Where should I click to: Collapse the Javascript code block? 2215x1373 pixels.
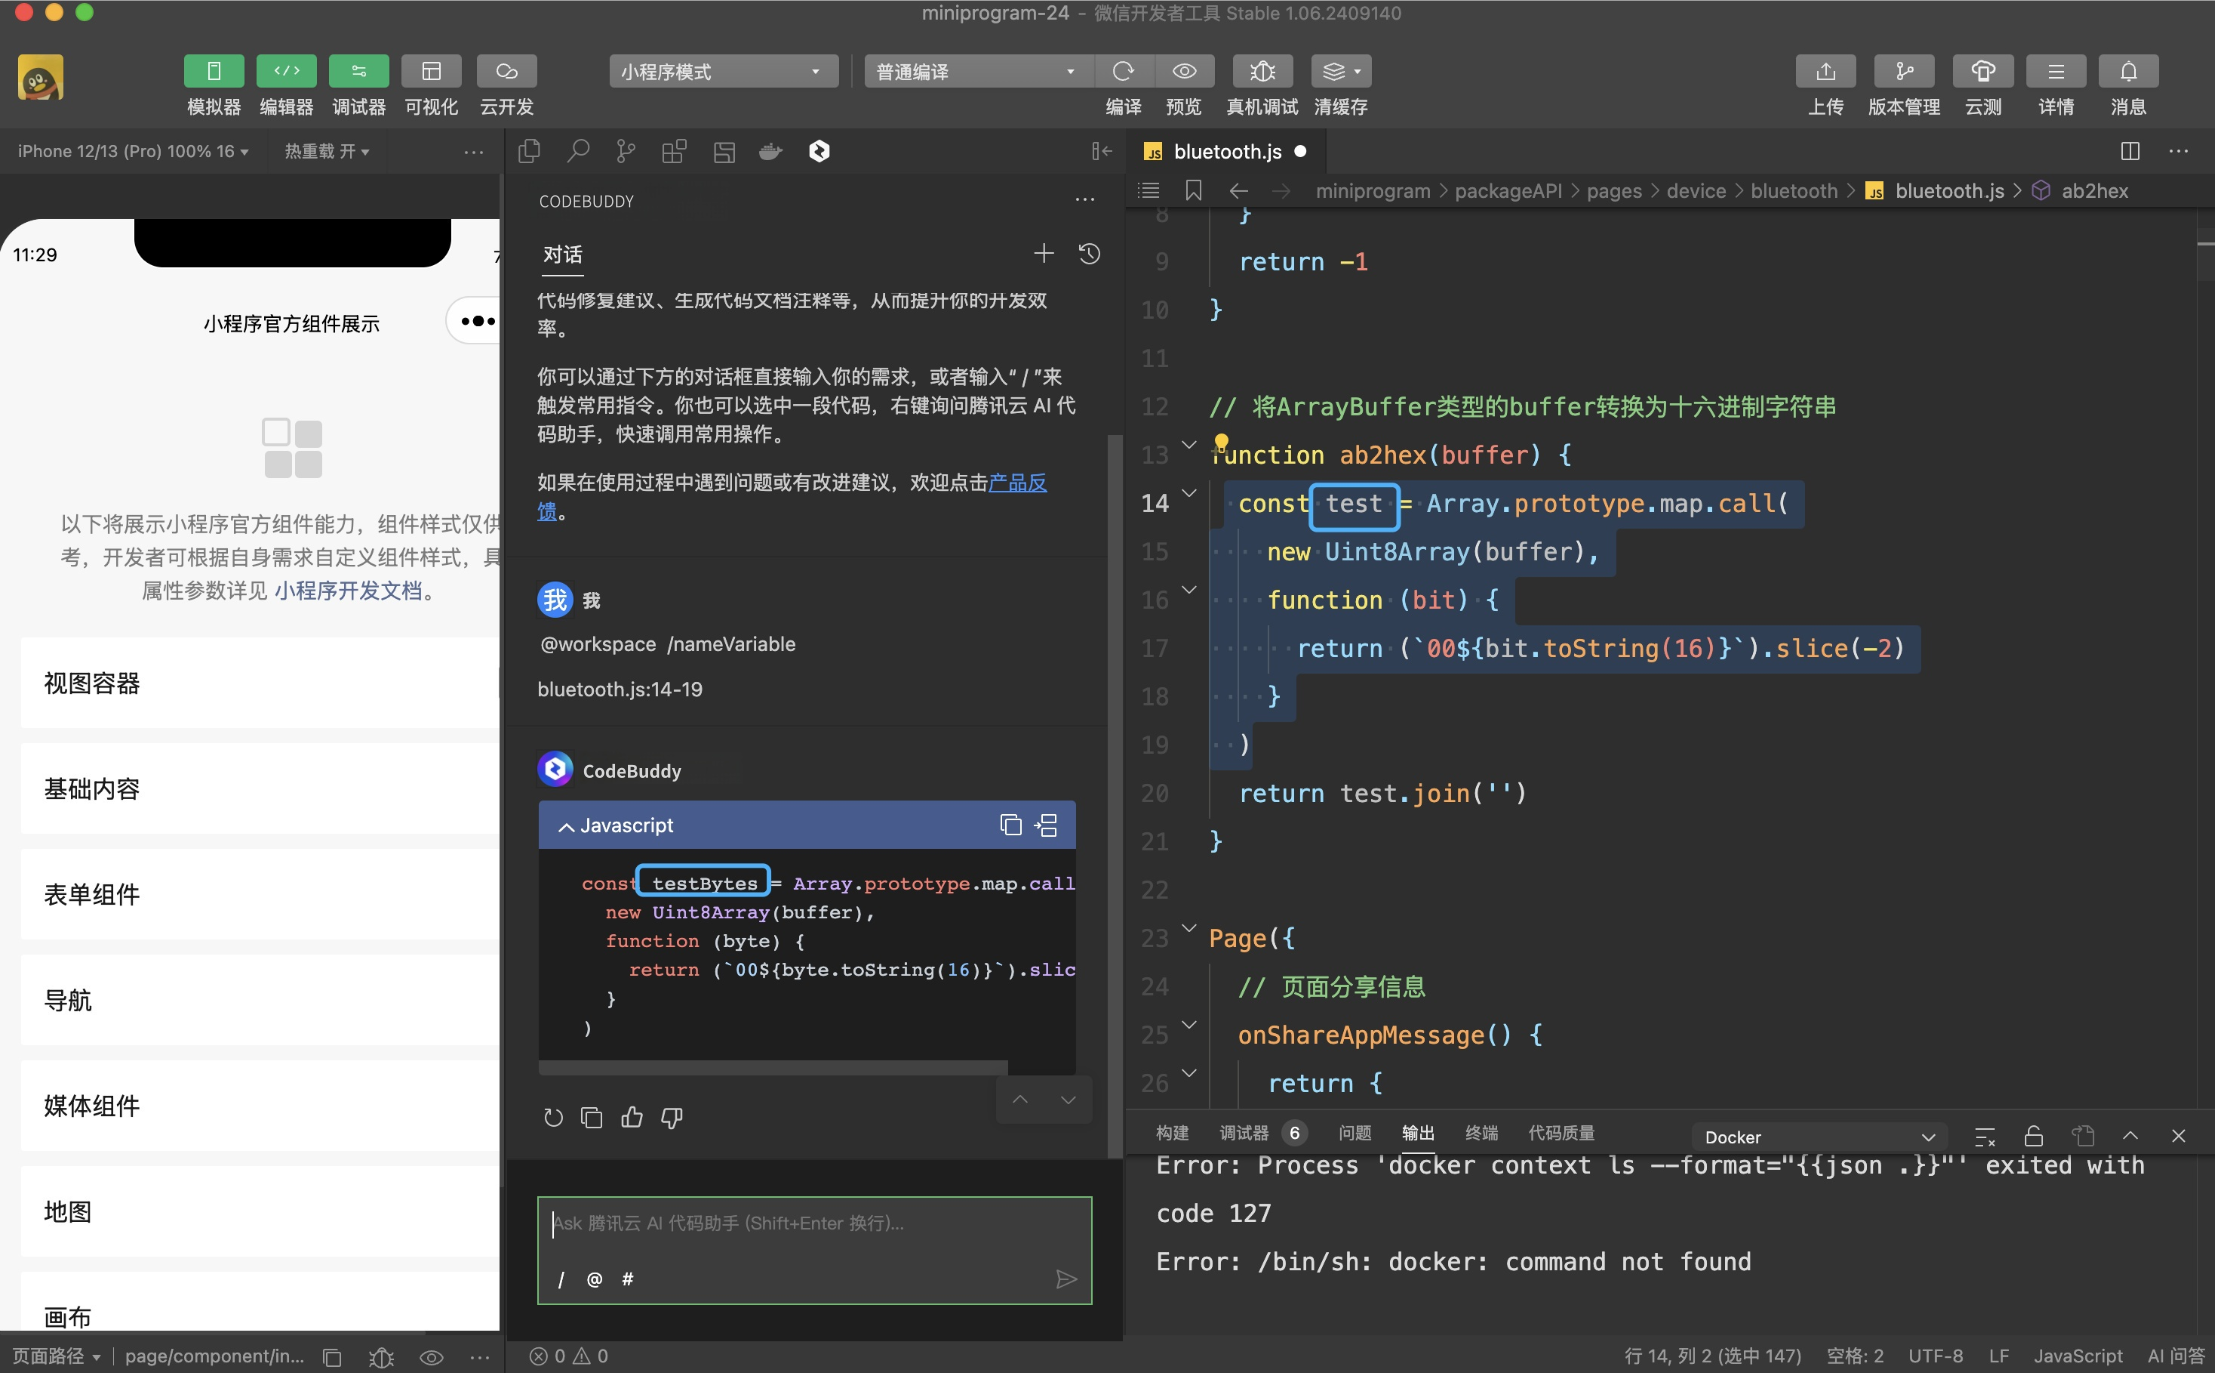(566, 826)
